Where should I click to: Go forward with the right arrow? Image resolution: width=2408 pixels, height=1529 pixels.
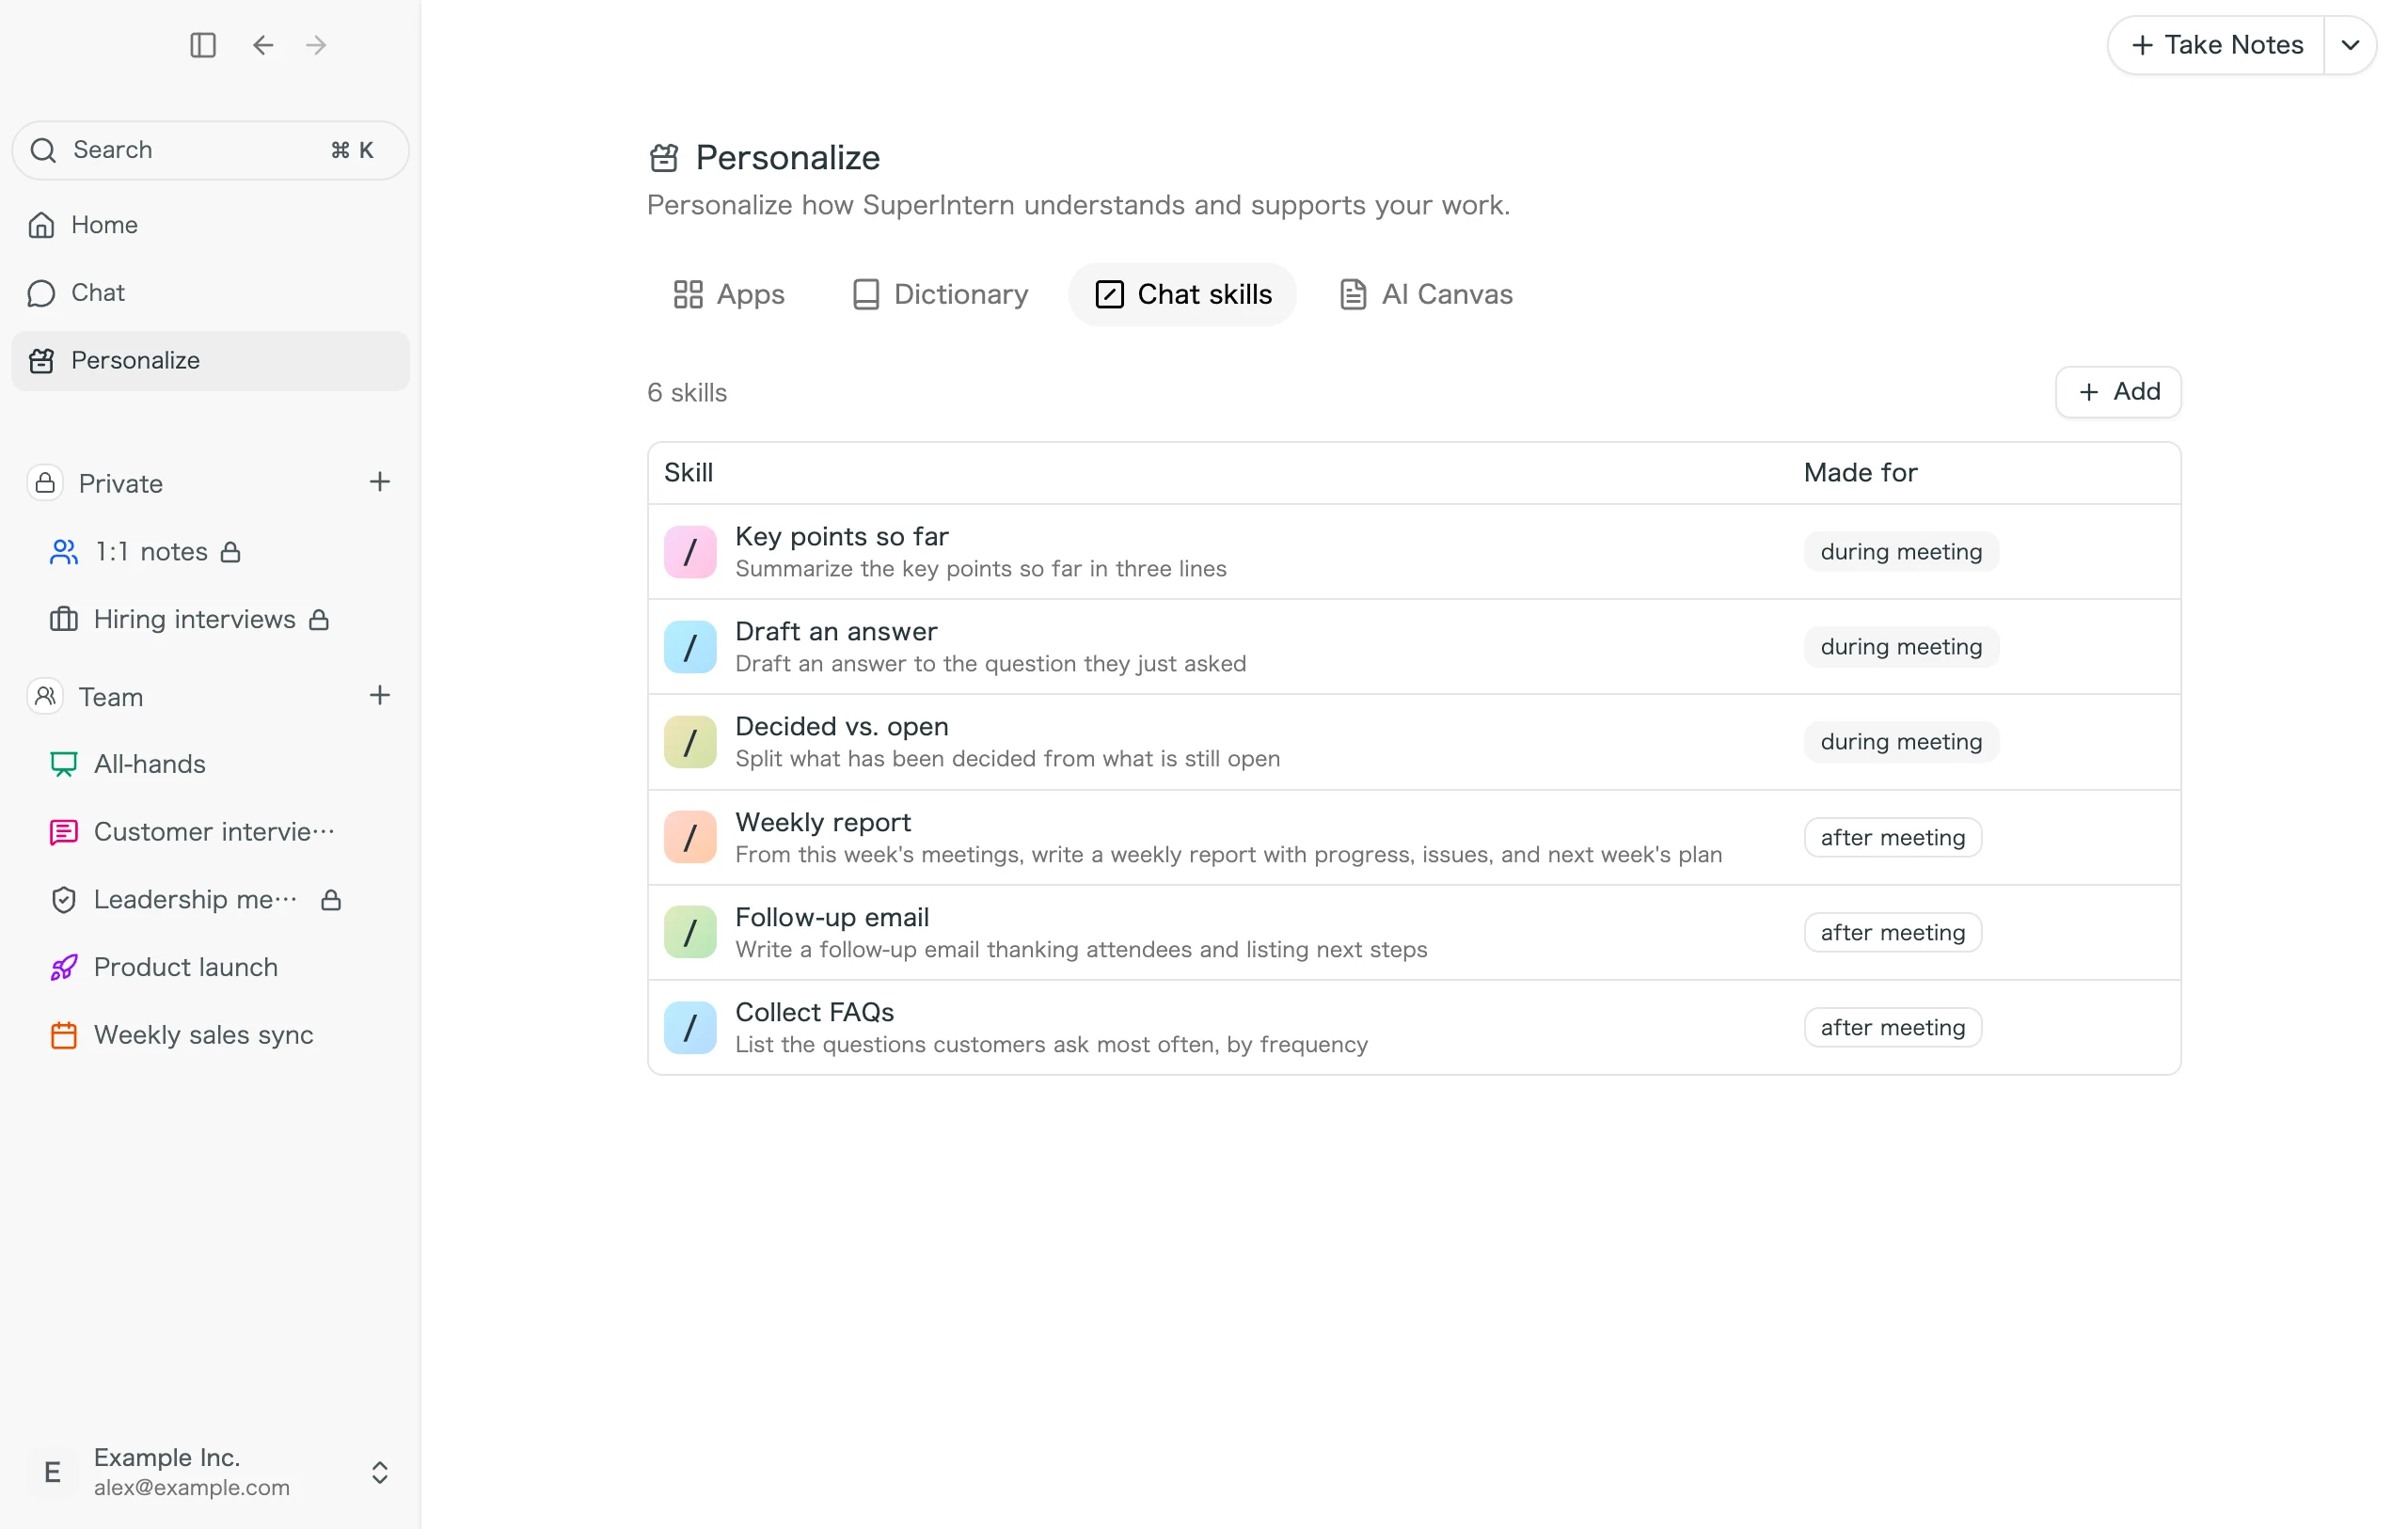[x=316, y=45]
